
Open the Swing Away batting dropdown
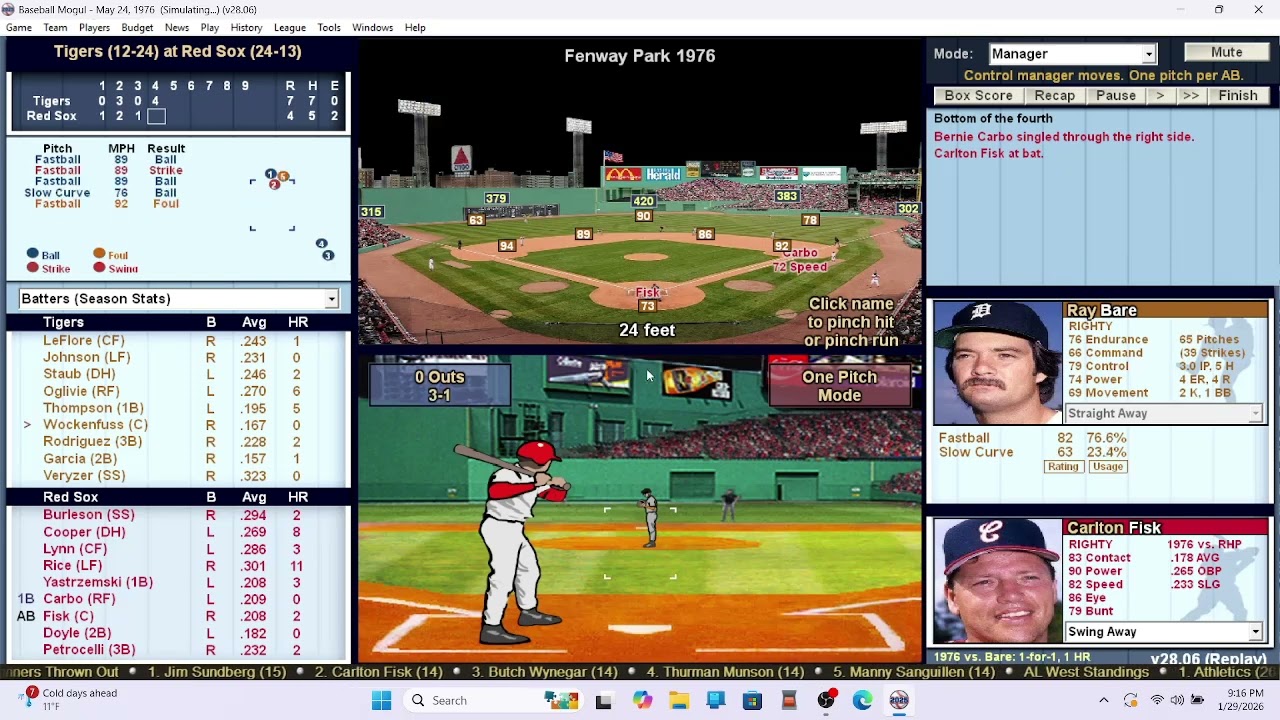[1165, 632]
